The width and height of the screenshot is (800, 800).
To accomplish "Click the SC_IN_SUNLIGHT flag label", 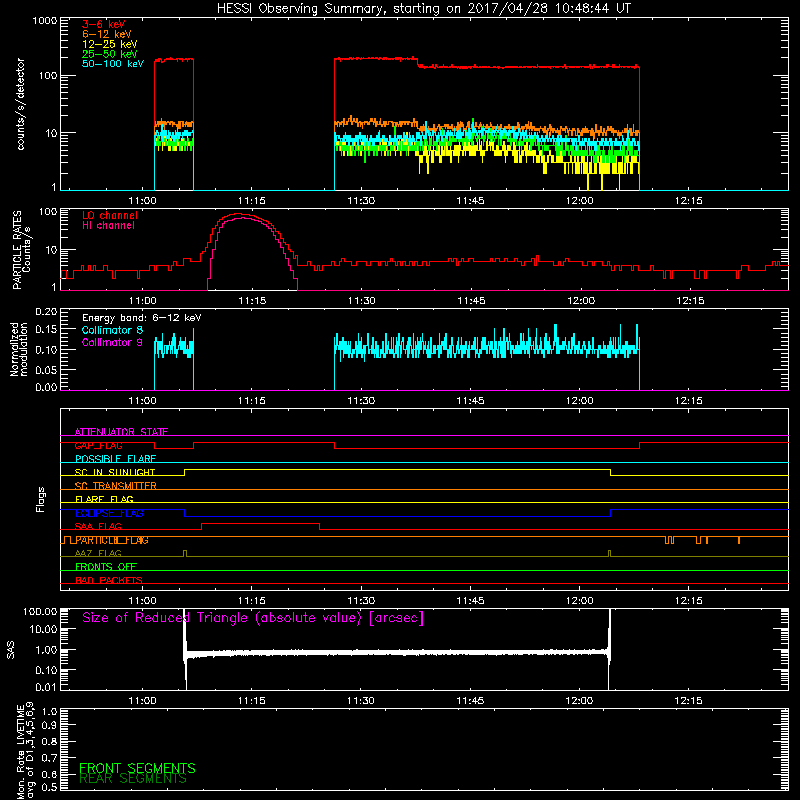I will tap(115, 472).
